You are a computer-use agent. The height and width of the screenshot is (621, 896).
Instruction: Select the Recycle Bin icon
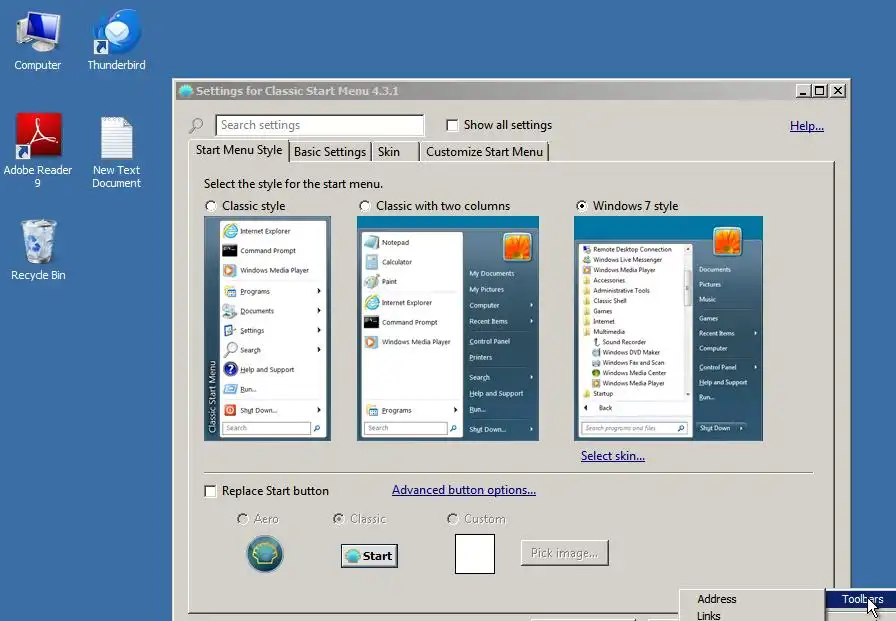[x=38, y=250]
